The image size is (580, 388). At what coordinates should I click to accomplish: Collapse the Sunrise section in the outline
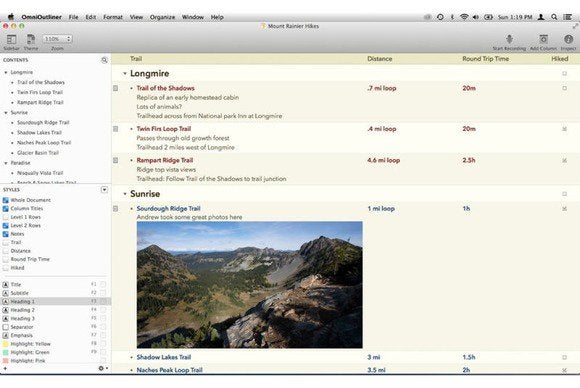(x=125, y=194)
